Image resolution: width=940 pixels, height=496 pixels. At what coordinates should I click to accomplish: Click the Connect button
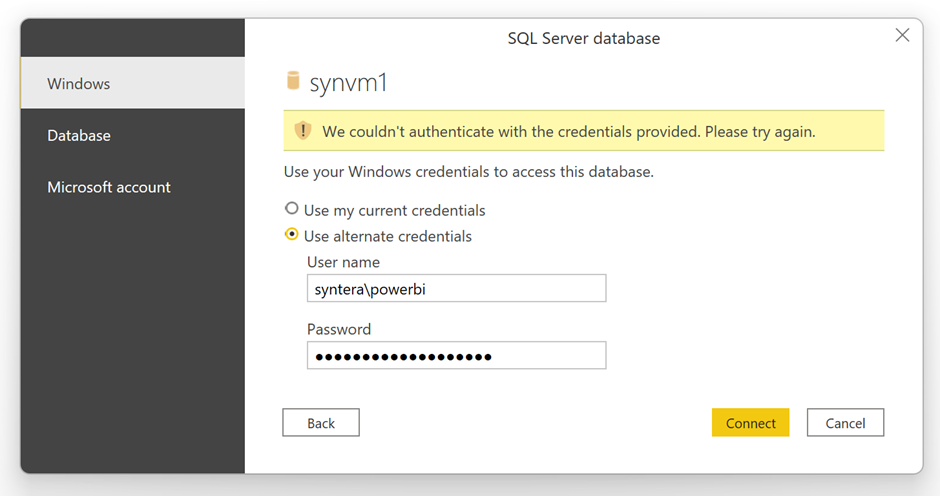(750, 423)
